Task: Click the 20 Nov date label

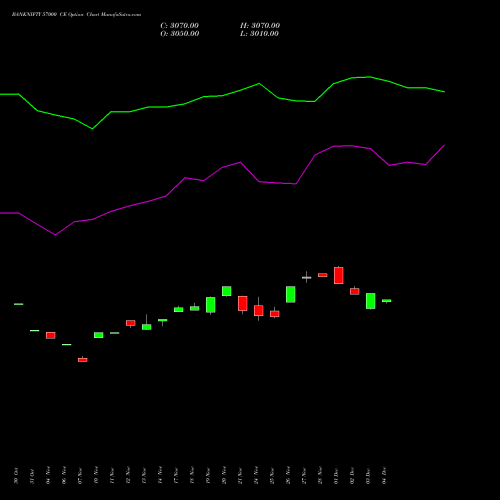Action: (x=224, y=475)
